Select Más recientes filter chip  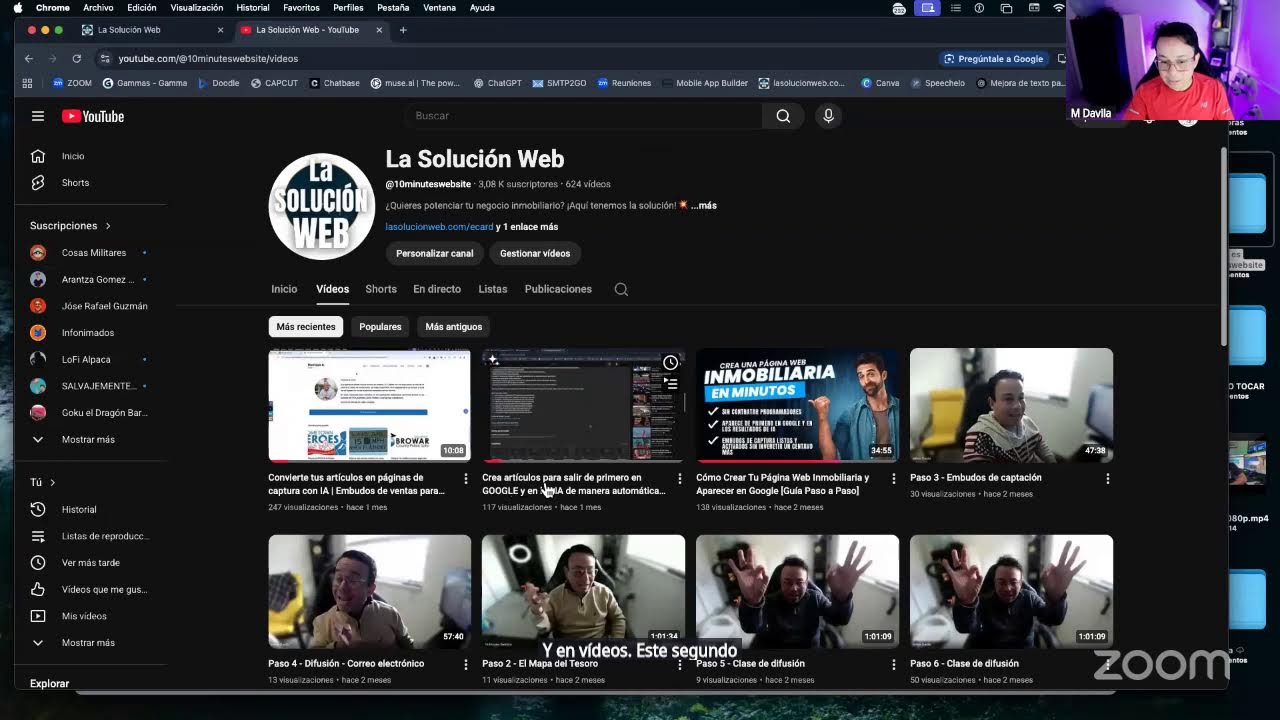(306, 327)
